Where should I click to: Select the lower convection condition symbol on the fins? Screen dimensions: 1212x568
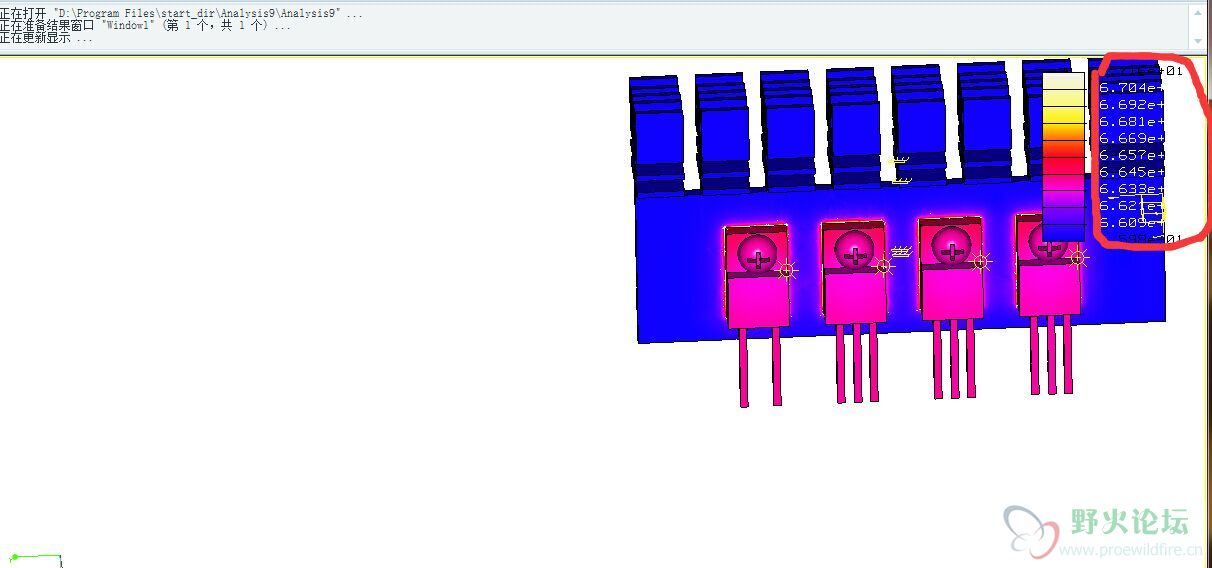(901, 179)
